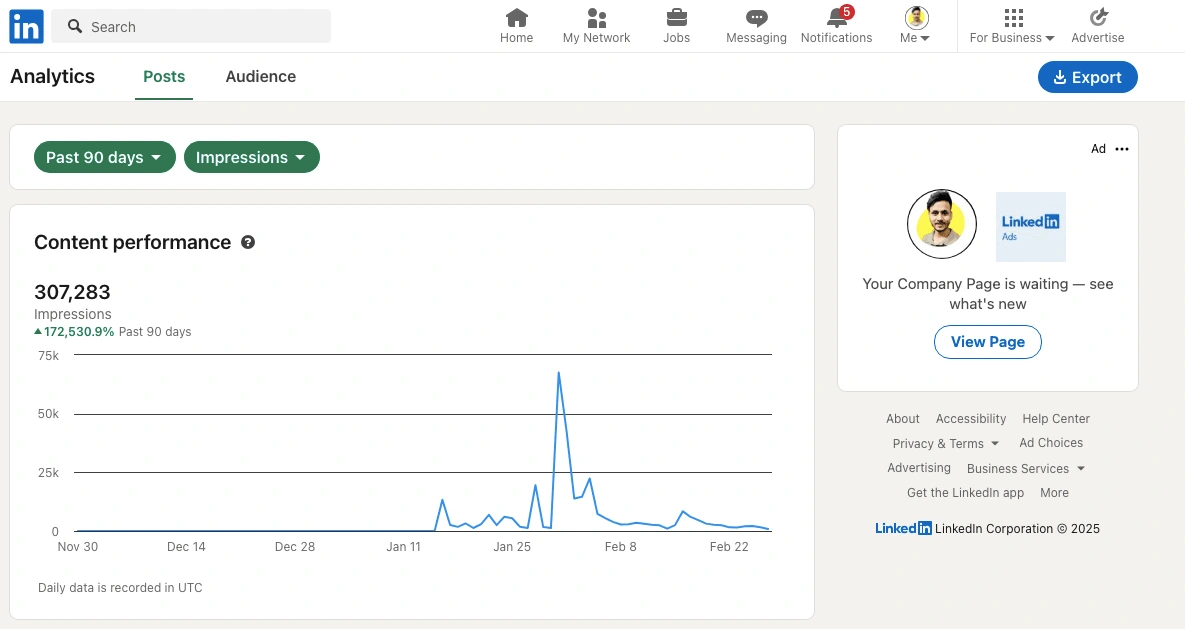This screenshot has width=1185, height=629.
Task: Expand the Past 90 days filter
Action: tap(104, 157)
